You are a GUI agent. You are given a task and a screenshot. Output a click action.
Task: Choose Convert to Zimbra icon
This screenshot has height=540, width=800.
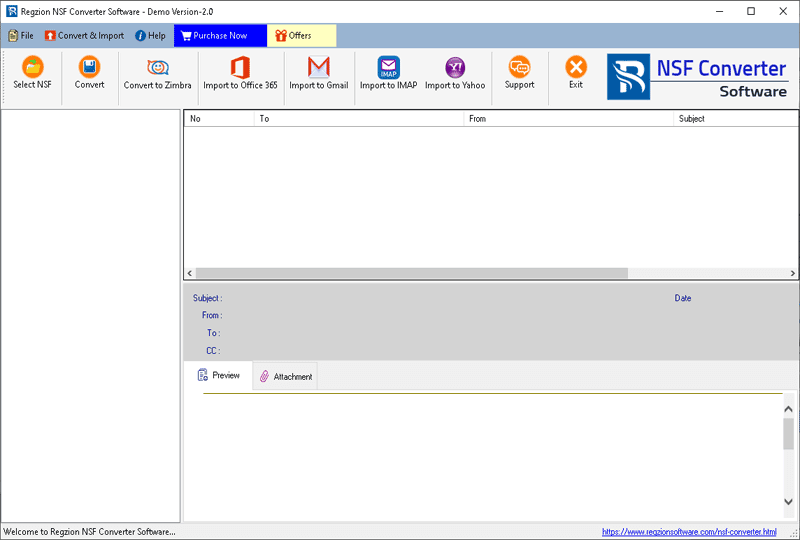(158, 68)
